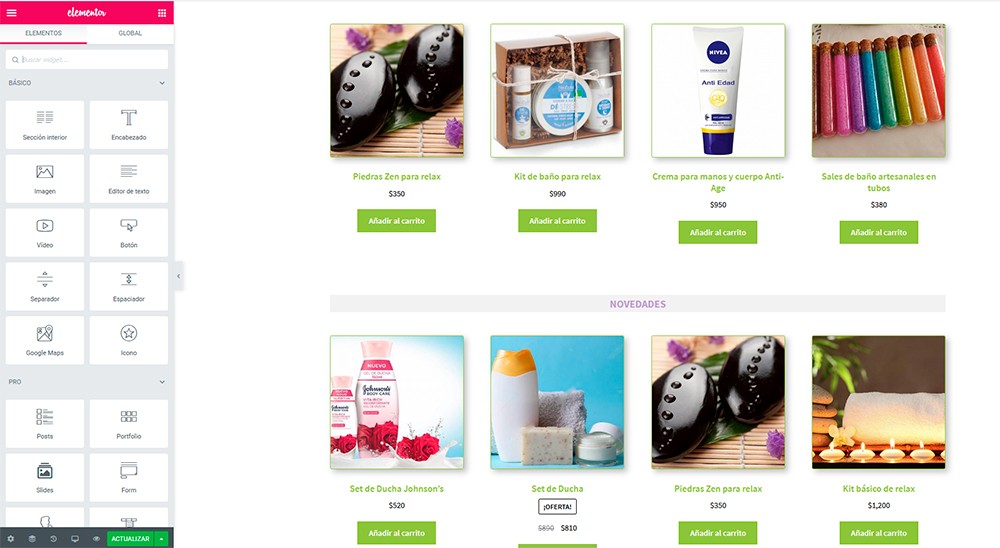Screen dimensions: 1000x548
Task: Open settings gear in bottom bar
Action: coord(10,538)
